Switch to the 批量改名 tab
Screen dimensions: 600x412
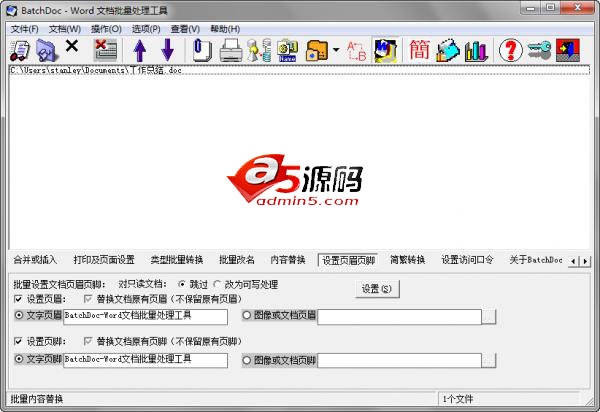pos(236,260)
